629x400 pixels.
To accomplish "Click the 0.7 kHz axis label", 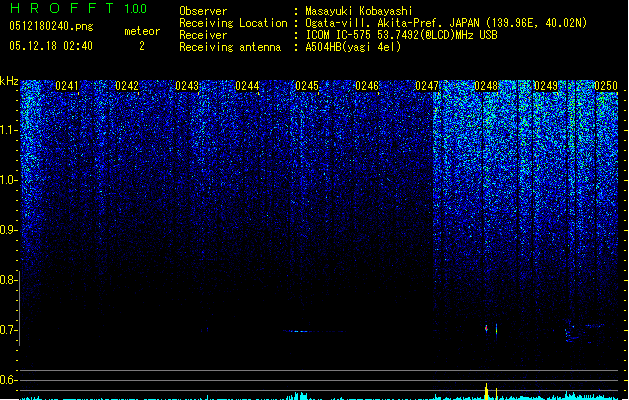I will (x=8, y=330).
